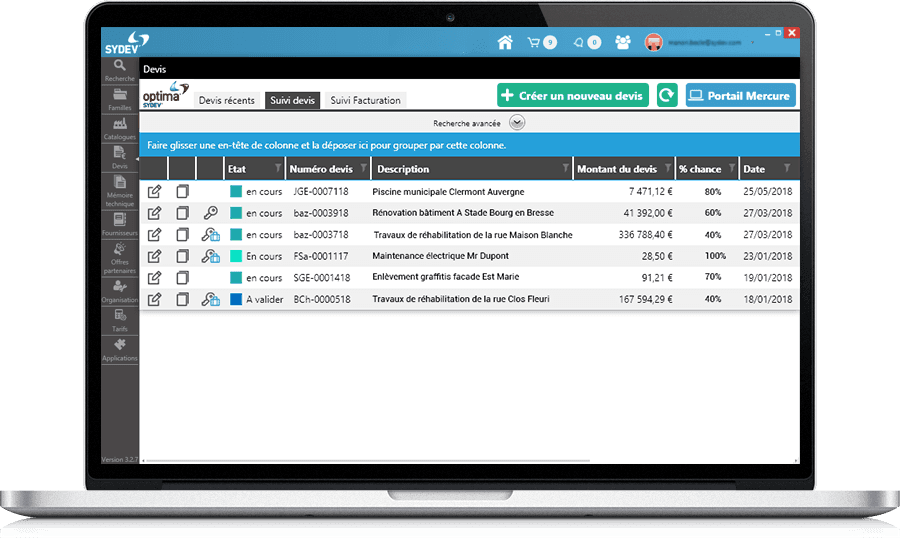Click the group-by-column drop area banner

coord(470,145)
